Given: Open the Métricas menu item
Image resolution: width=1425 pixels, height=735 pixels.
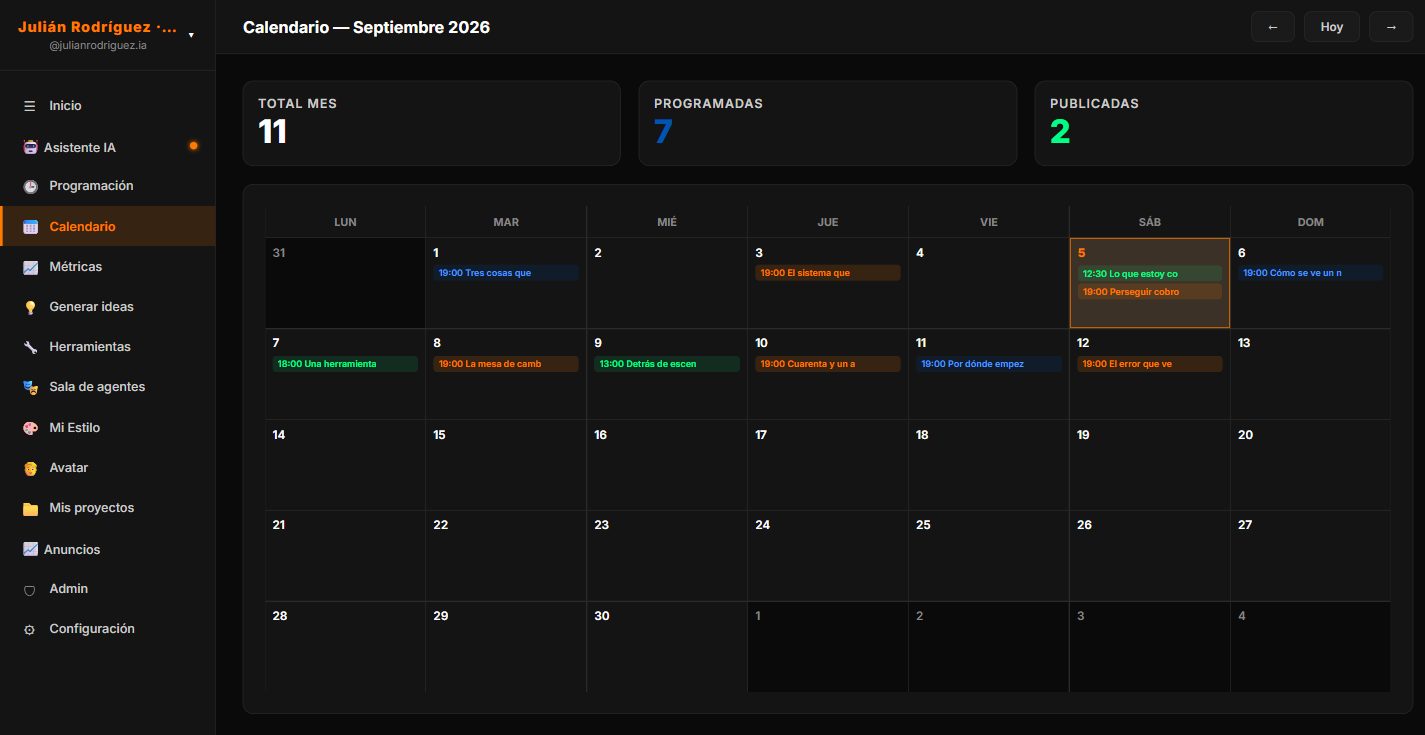Looking at the screenshot, I should coord(108,267).
